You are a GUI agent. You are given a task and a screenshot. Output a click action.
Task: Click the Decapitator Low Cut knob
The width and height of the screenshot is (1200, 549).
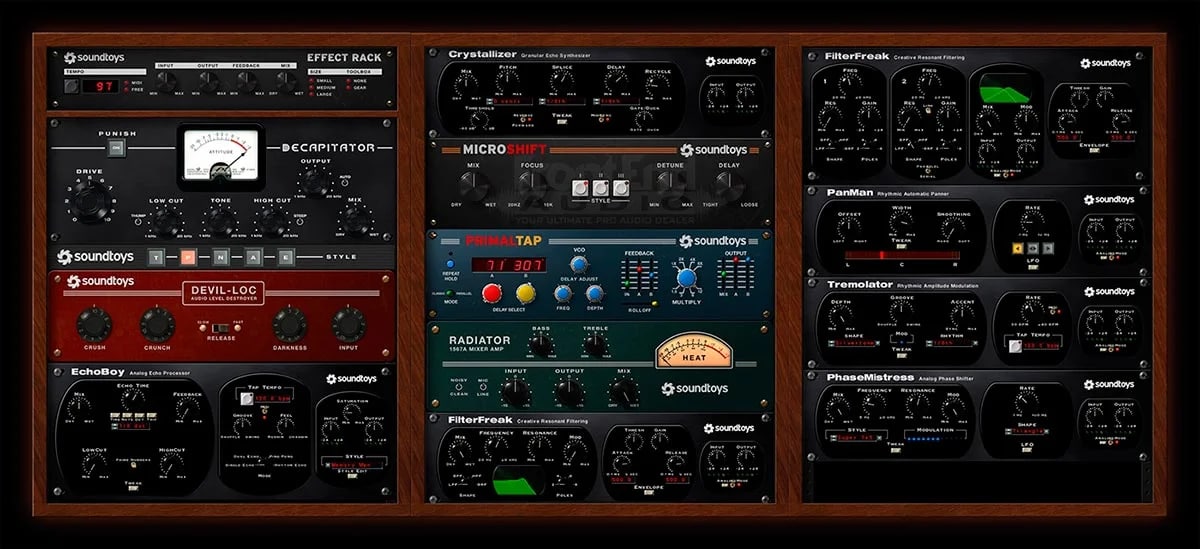pos(166,222)
